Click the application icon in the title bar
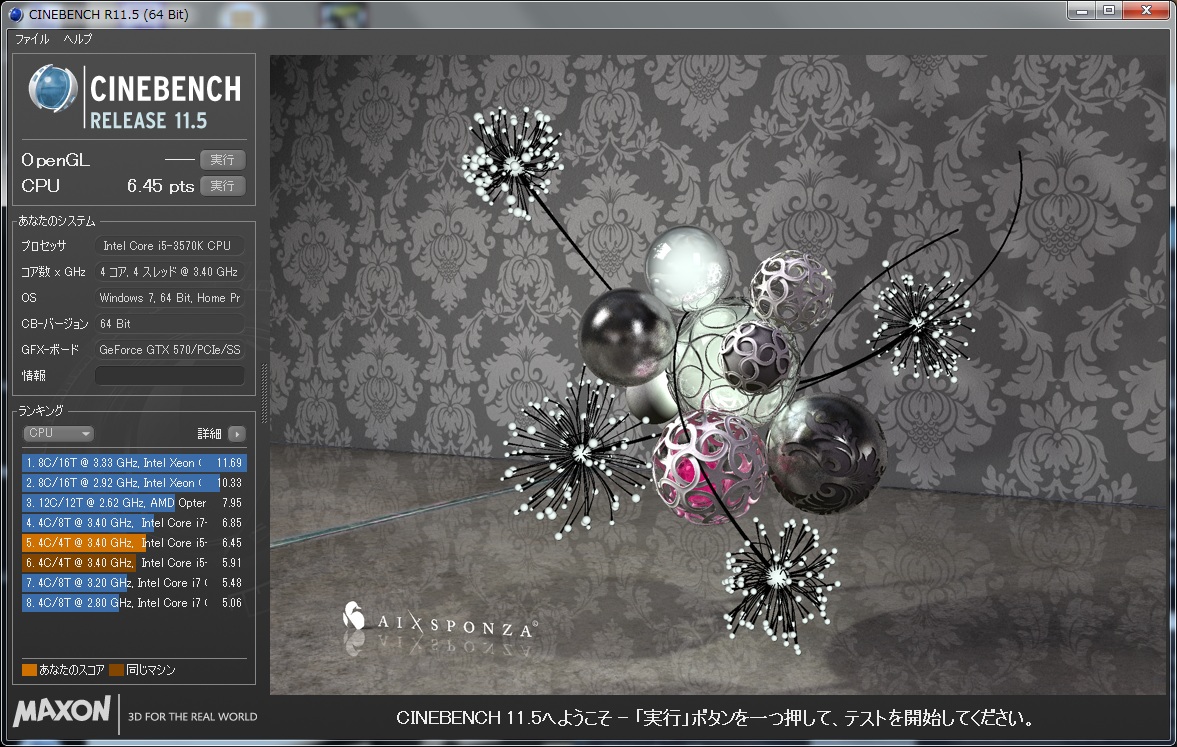This screenshot has height=747, width=1177. coord(15,14)
